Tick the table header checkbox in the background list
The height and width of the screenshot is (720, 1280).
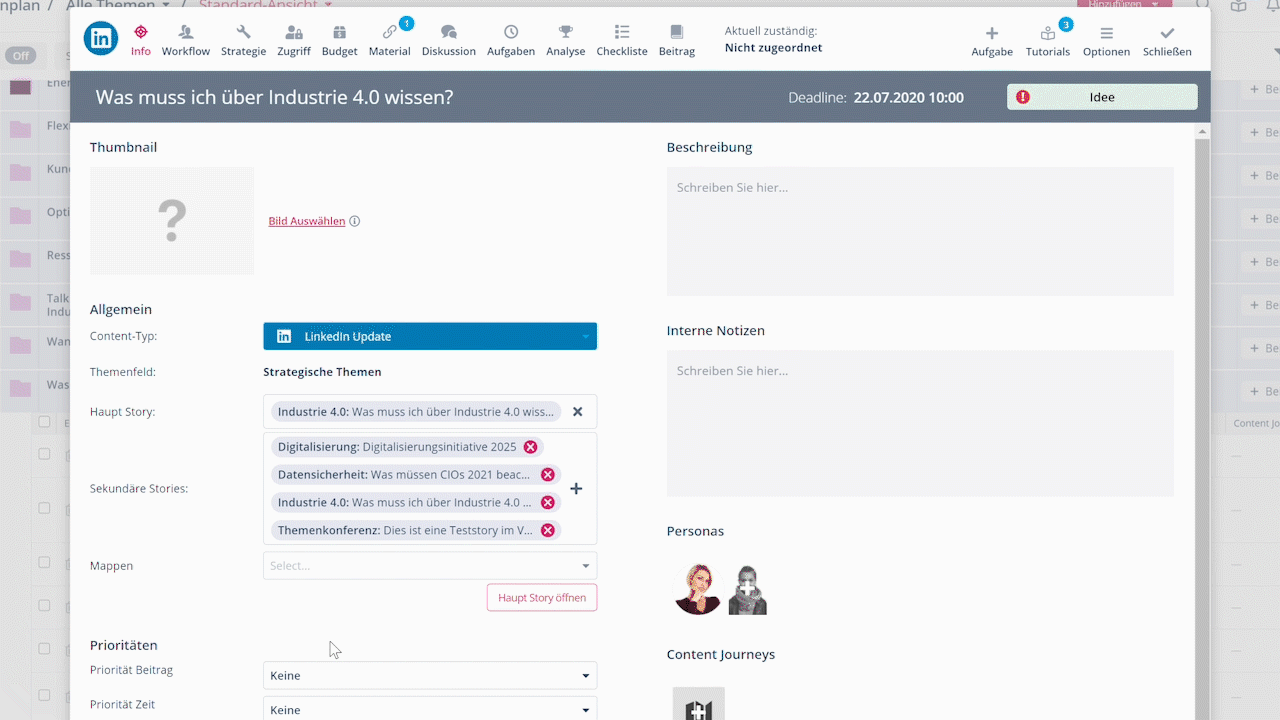point(44,422)
